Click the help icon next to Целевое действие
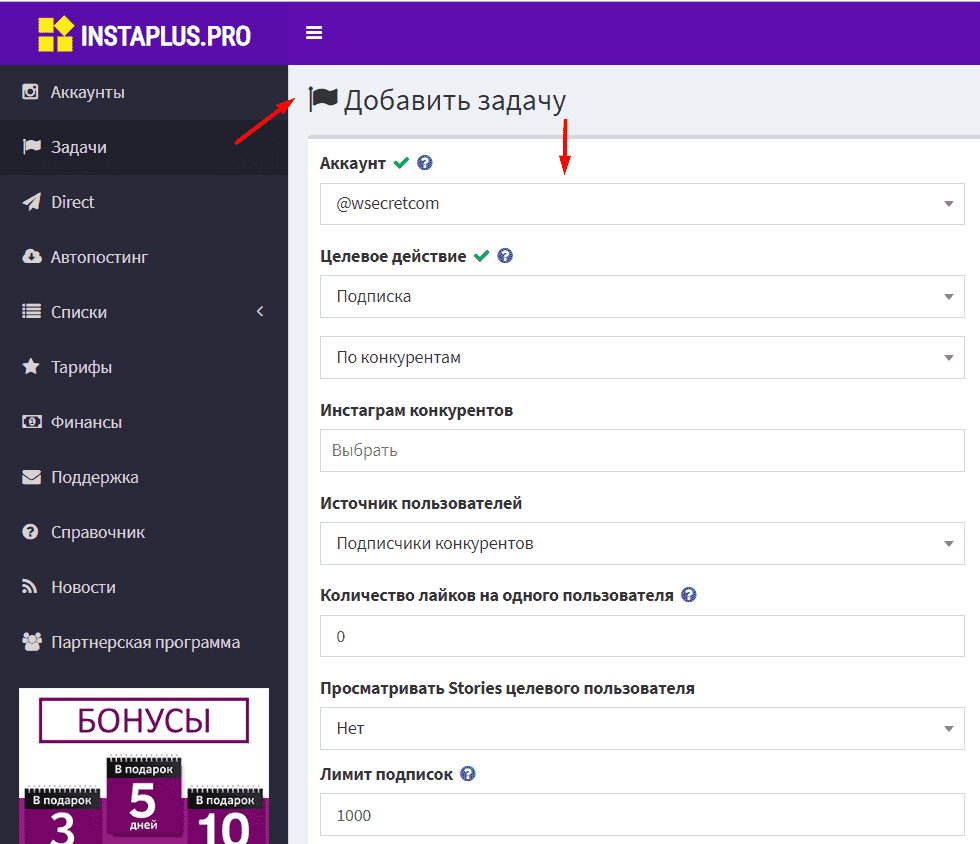The width and height of the screenshot is (980, 844). pos(505,256)
